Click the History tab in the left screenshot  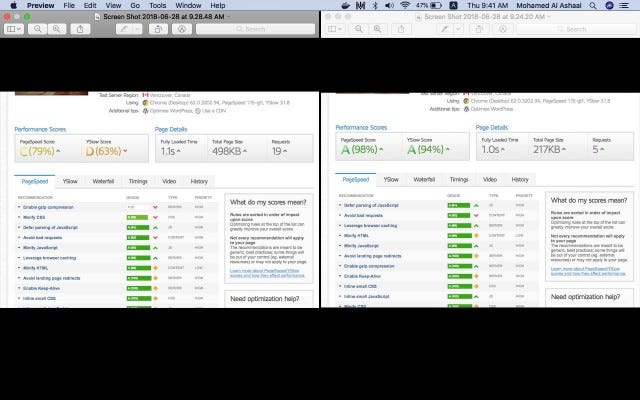click(x=199, y=181)
